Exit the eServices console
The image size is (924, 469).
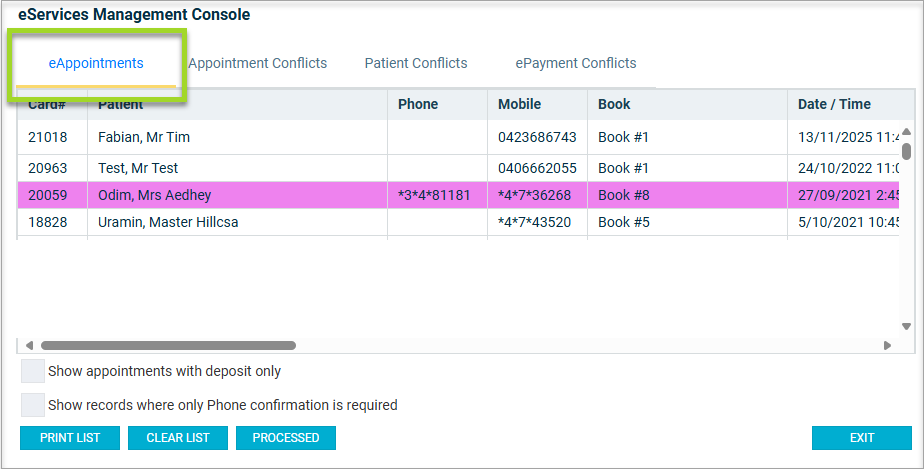[861, 438]
